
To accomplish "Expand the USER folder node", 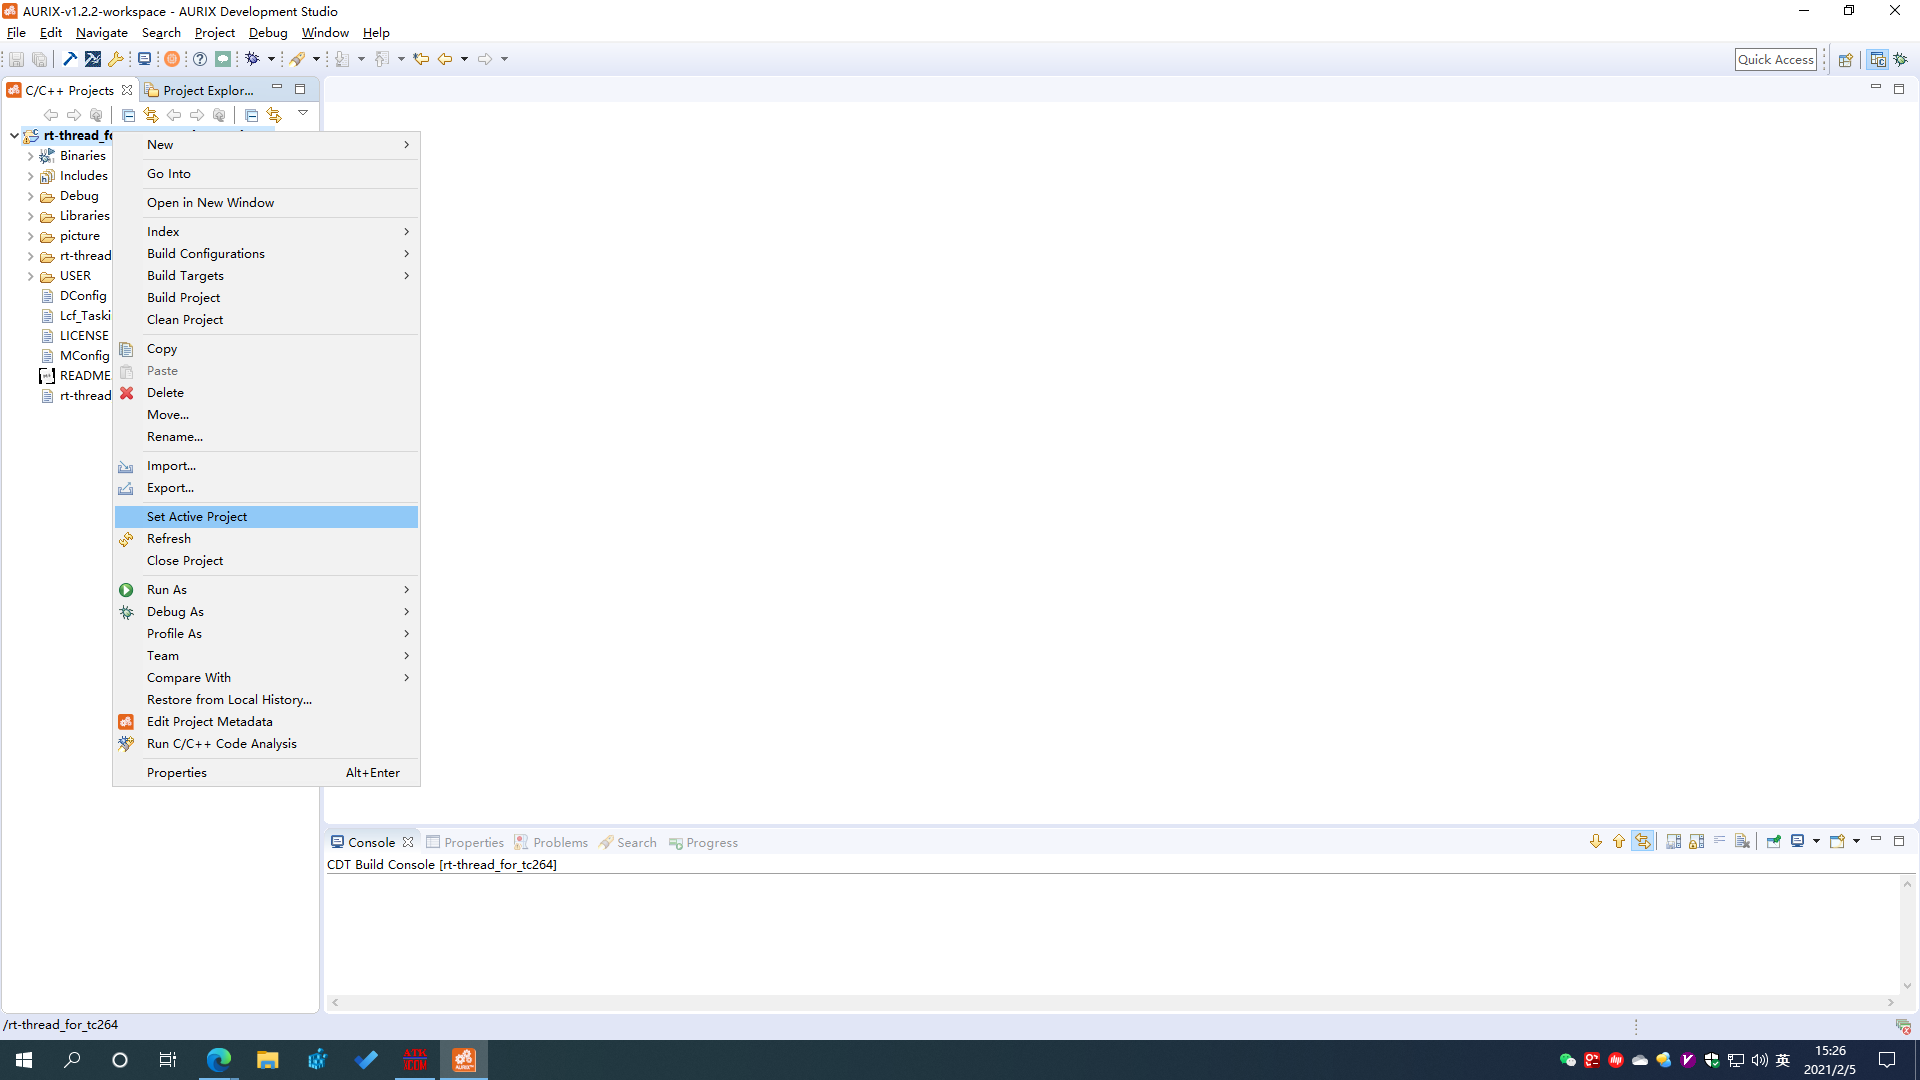I will pyautogui.click(x=30, y=276).
